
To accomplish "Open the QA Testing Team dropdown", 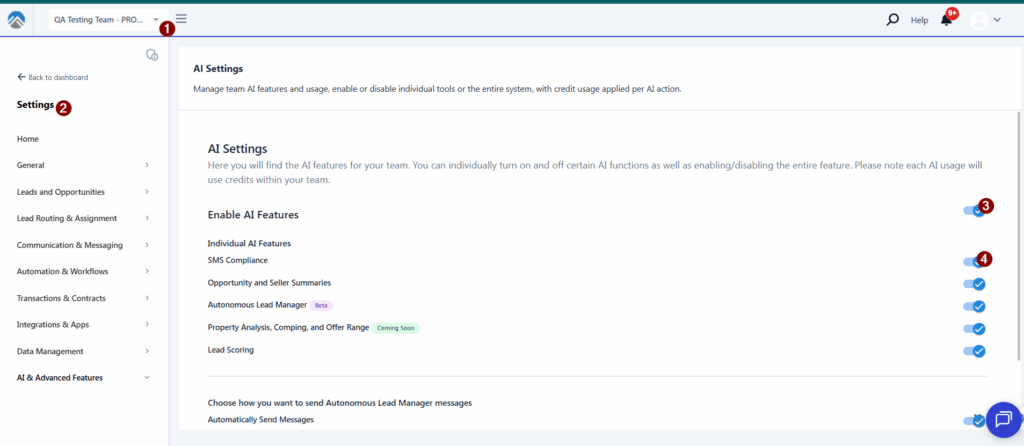I will [104, 19].
